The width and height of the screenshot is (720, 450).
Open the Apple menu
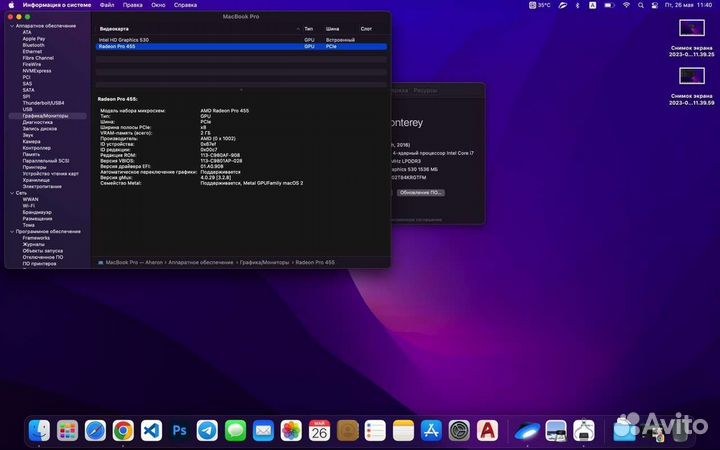11,5
